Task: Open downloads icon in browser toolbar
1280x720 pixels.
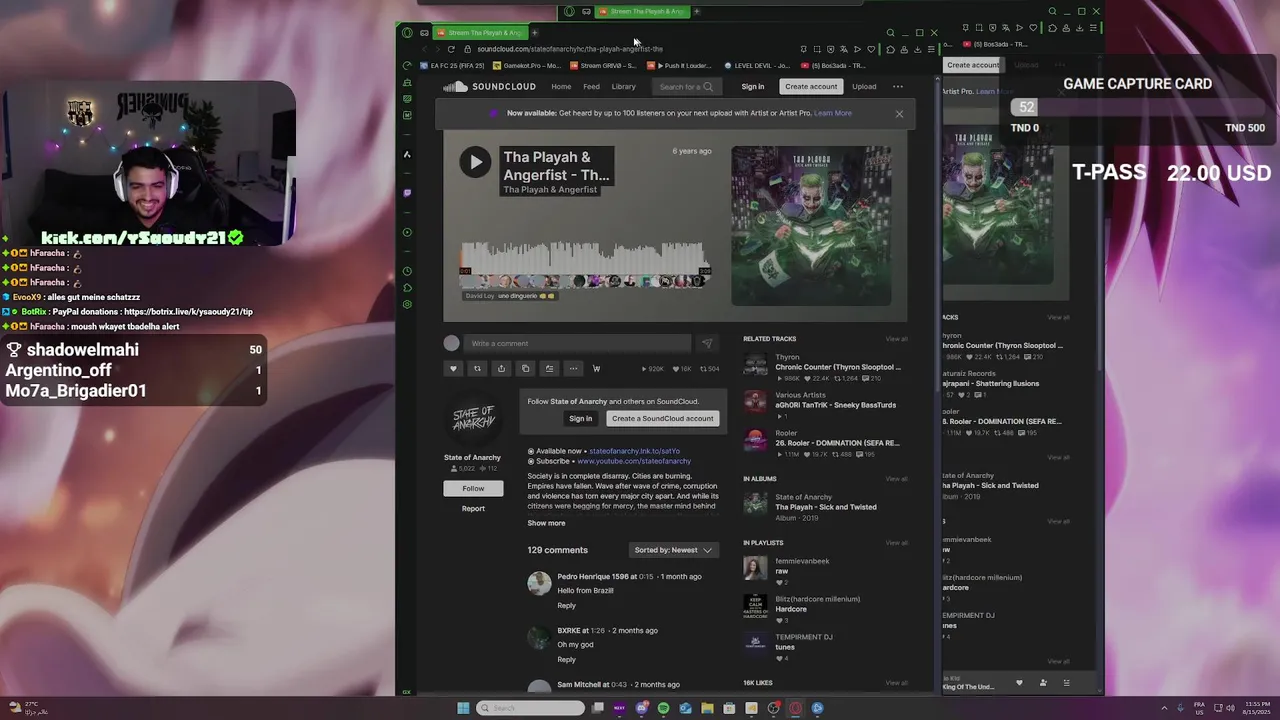Action: coord(917,49)
